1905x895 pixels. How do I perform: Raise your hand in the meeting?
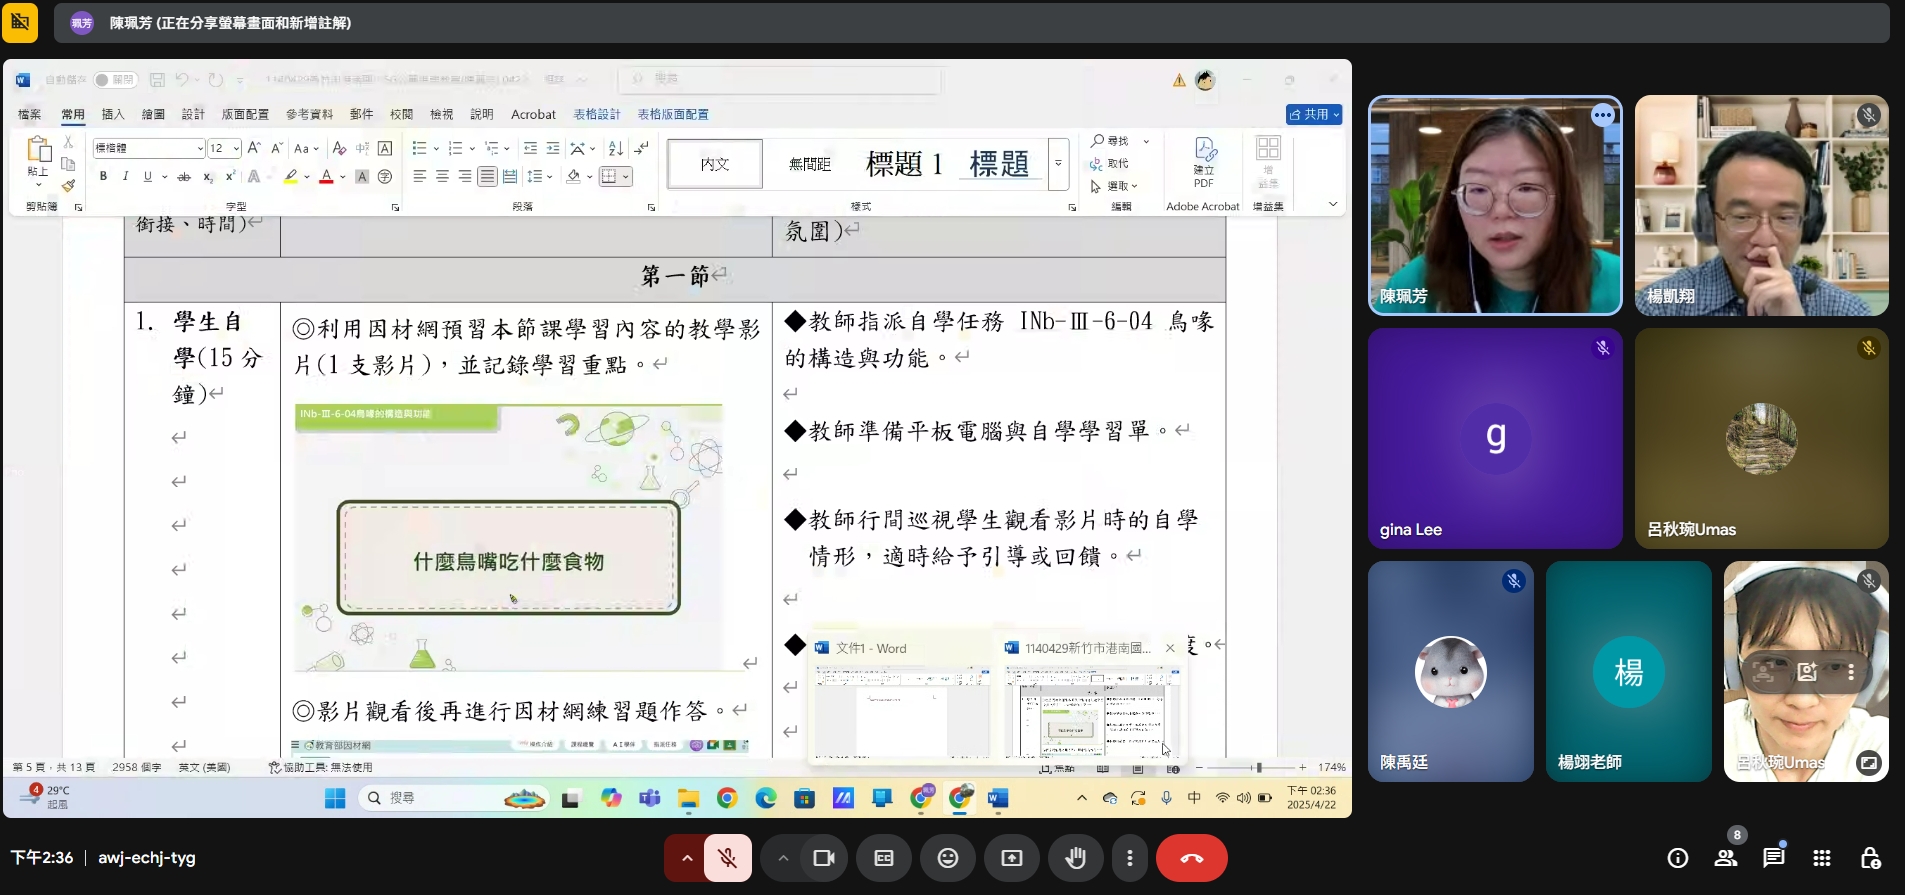(x=1075, y=858)
